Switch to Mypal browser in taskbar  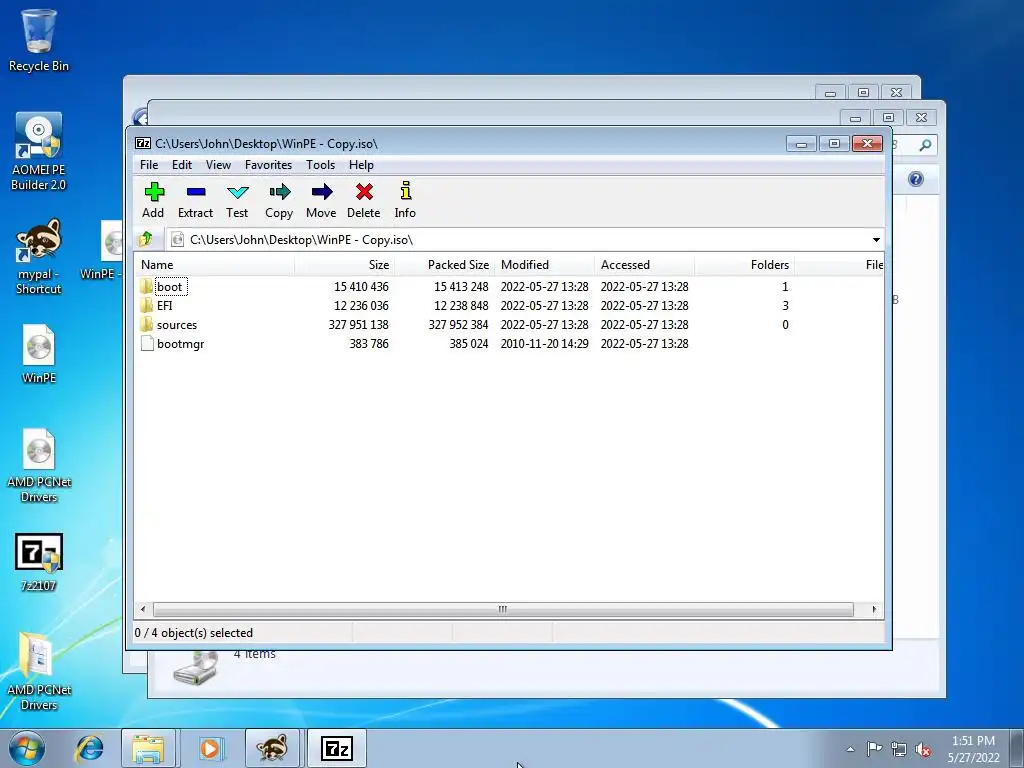pyautogui.click(x=272, y=748)
